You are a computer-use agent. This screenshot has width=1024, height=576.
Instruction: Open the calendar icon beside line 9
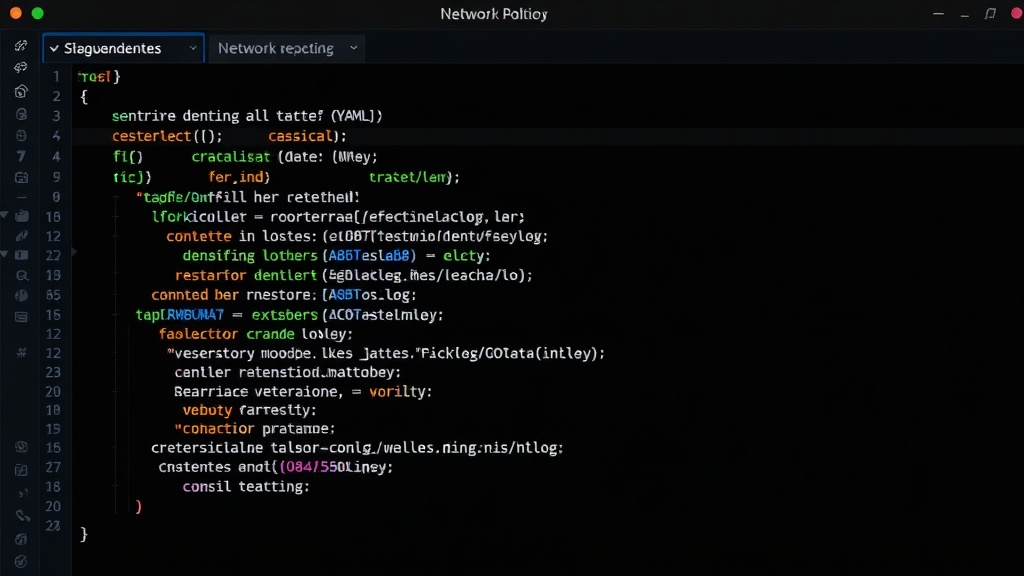(x=21, y=177)
